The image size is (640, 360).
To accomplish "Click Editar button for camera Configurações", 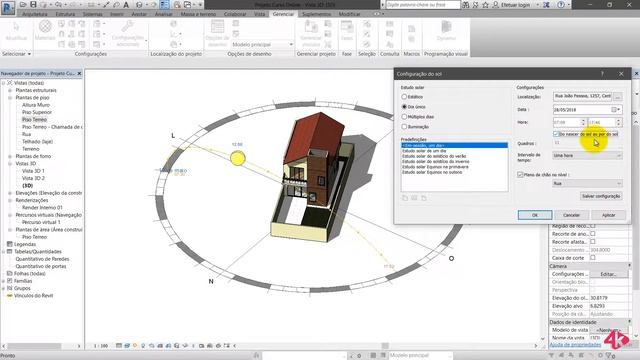I will [x=608, y=274].
